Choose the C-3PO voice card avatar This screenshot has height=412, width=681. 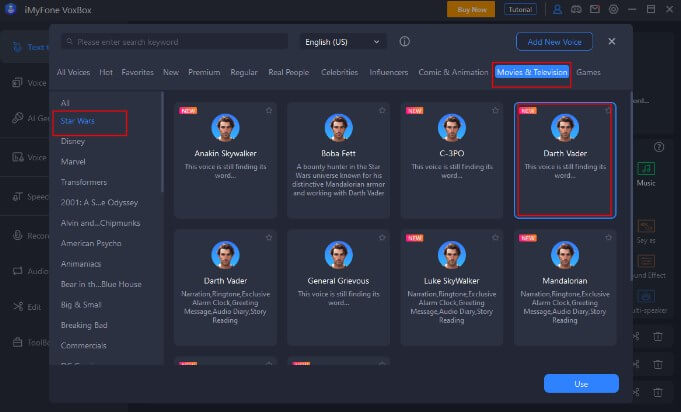[x=452, y=128]
